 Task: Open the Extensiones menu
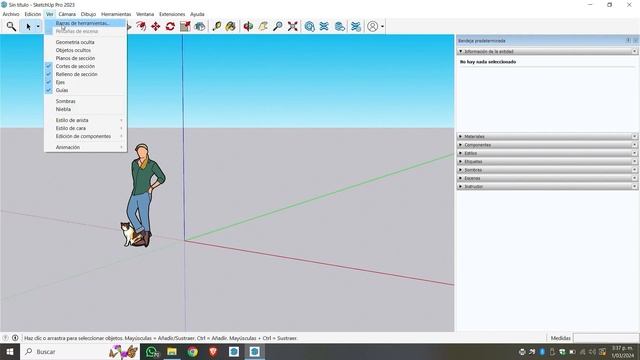[x=172, y=14]
